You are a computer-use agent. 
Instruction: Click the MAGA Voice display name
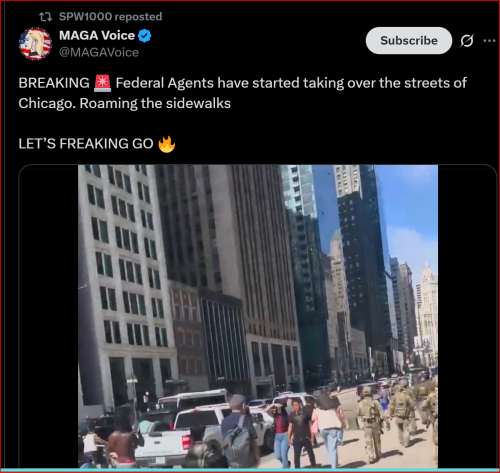97,35
